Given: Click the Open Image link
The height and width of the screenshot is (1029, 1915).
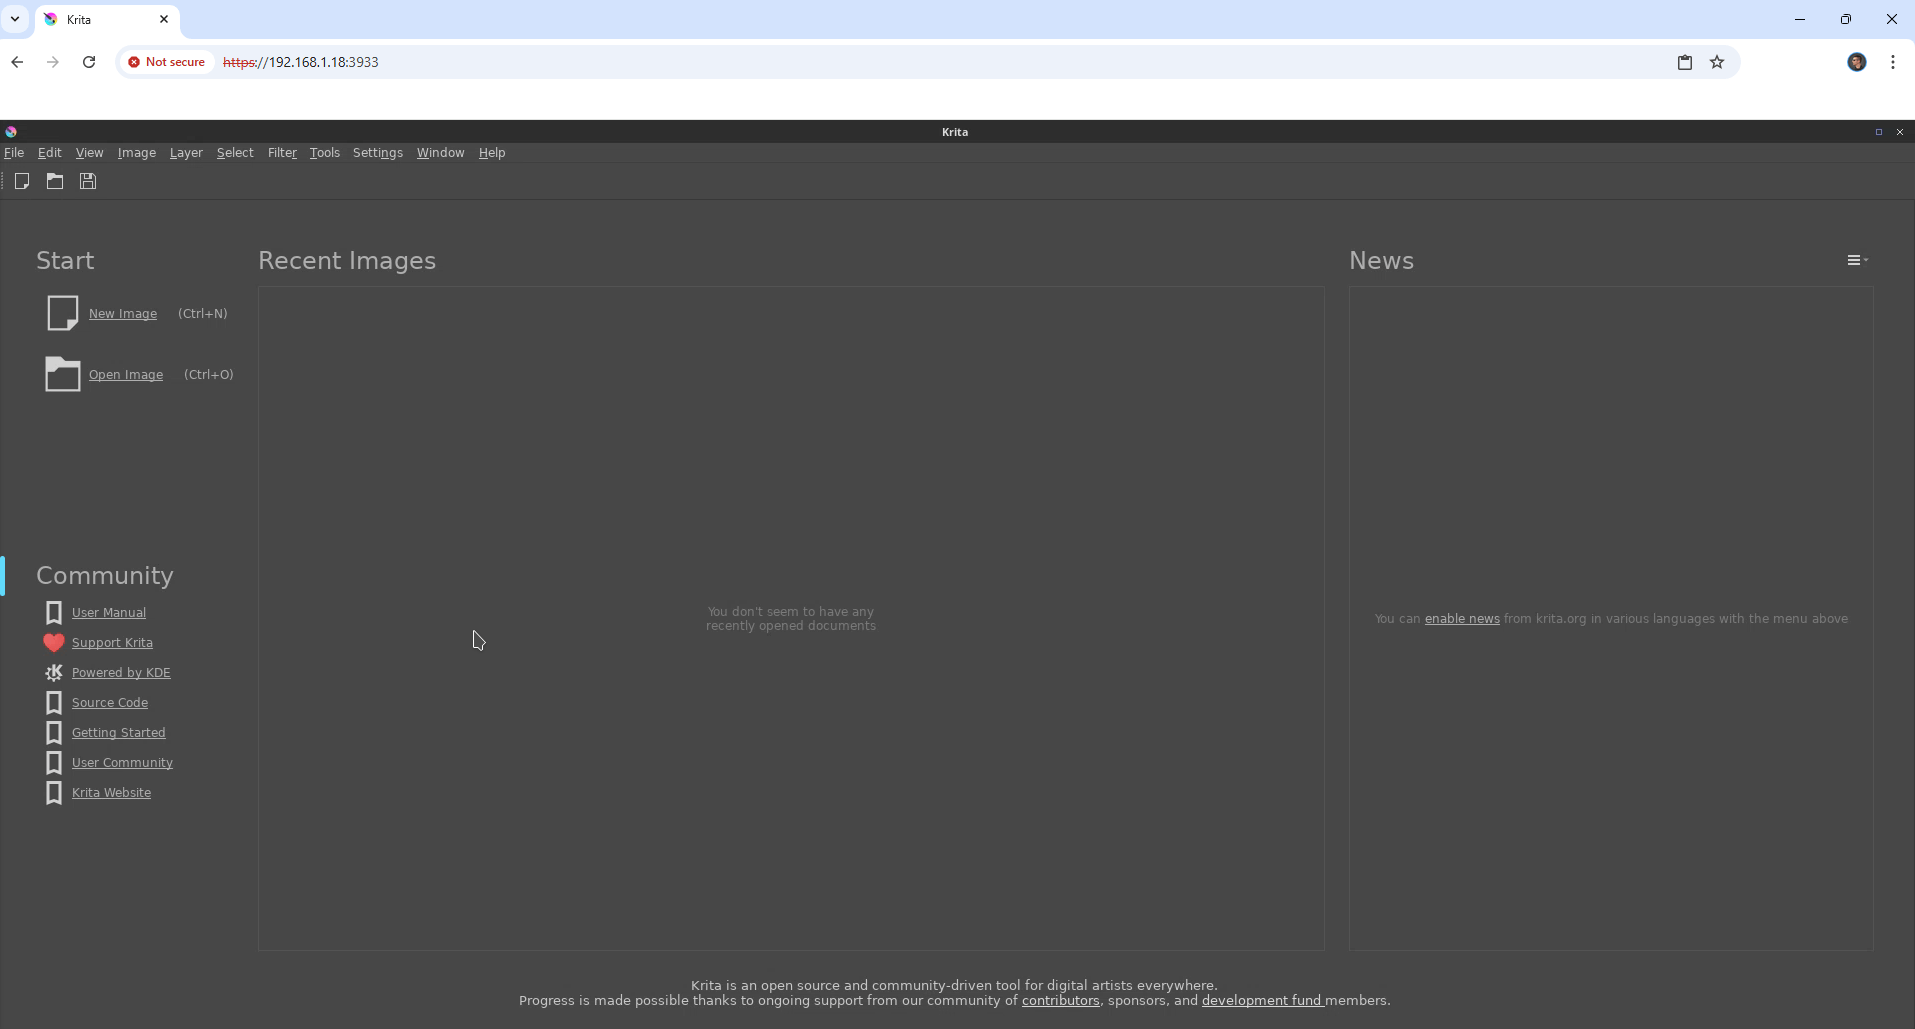Looking at the screenshot, I should 126,375.
